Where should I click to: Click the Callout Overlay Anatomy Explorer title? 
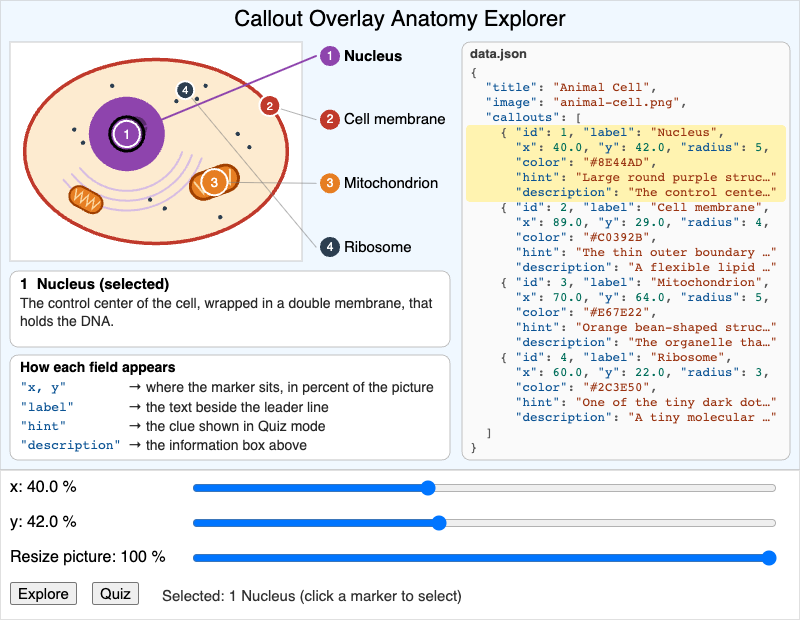(399, 19)
